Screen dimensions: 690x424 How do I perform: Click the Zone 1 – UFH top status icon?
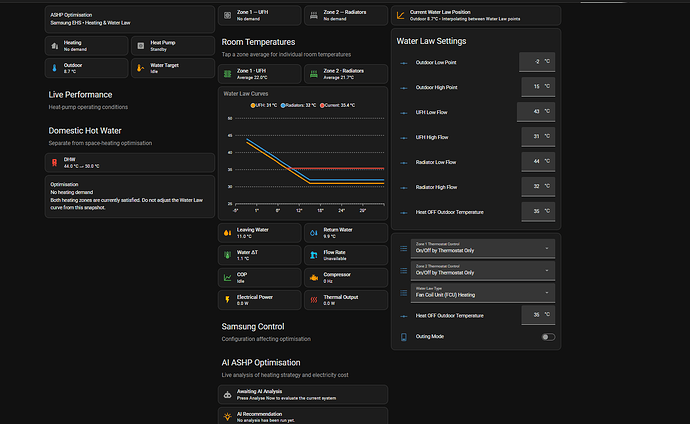point(228,15)
